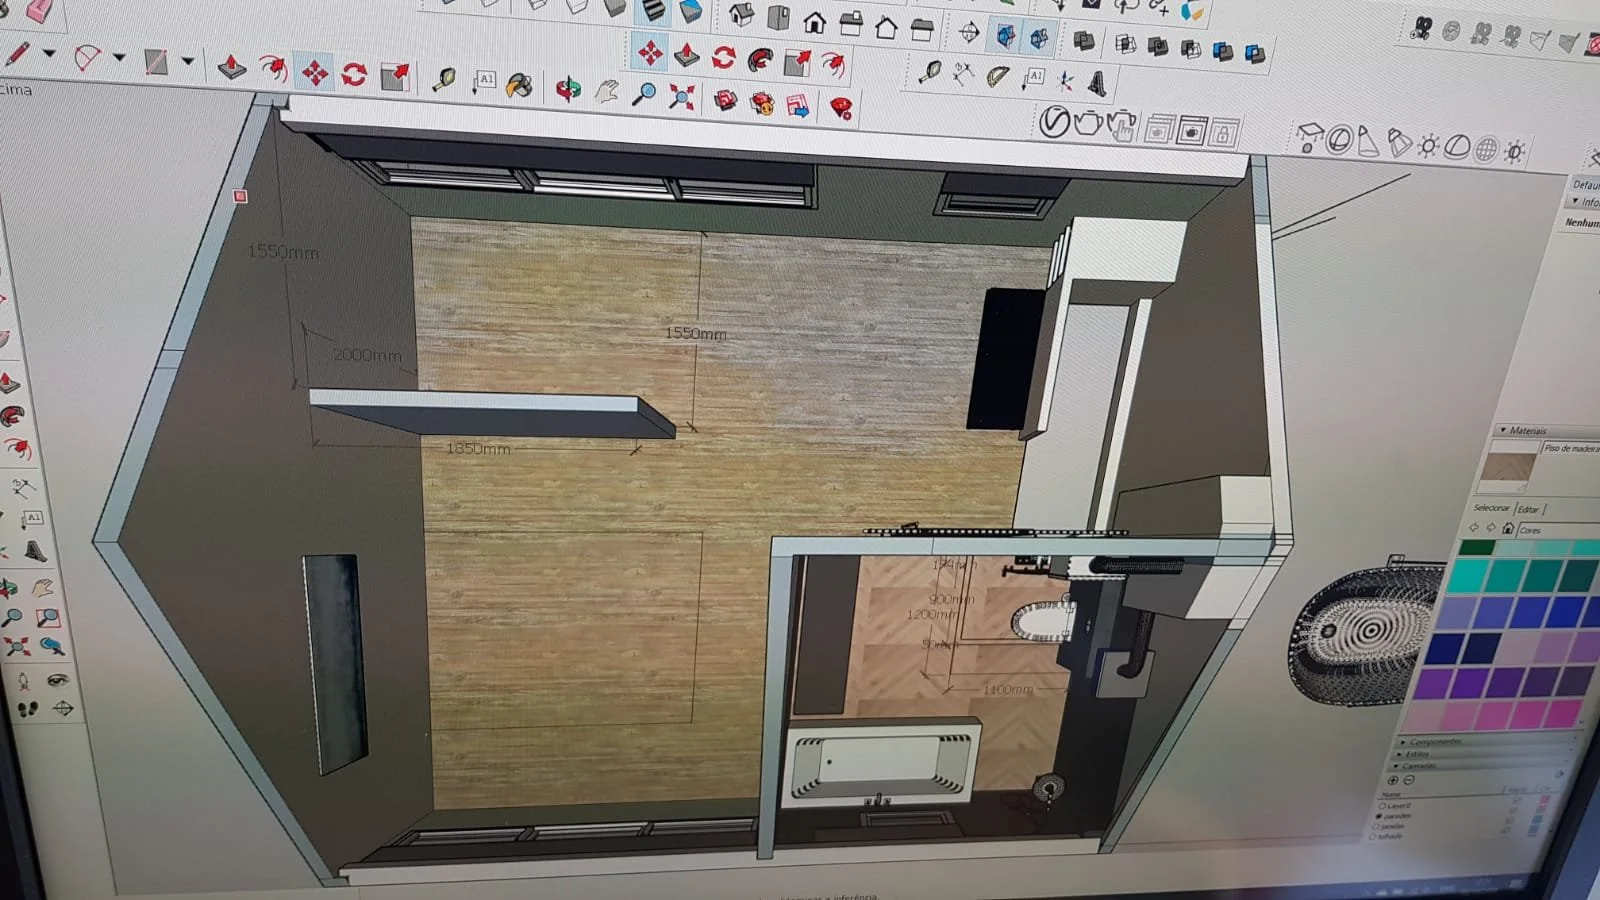
Task: Select the Line pencil tool
Action: pyautogui.click(x=17, y=52)
